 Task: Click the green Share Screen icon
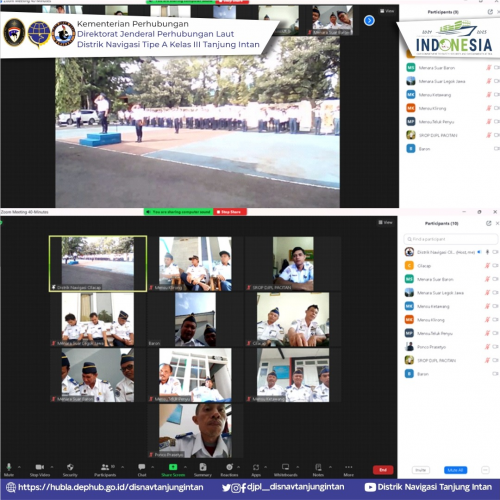tap(173, 467)
